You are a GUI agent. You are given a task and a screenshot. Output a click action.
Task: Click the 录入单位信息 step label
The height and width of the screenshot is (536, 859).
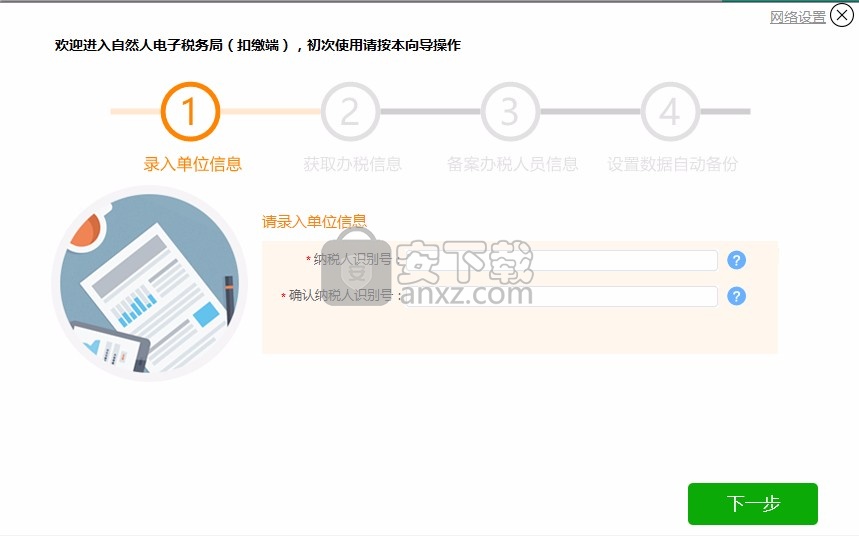pyautogui.click(x=192, y=164)
